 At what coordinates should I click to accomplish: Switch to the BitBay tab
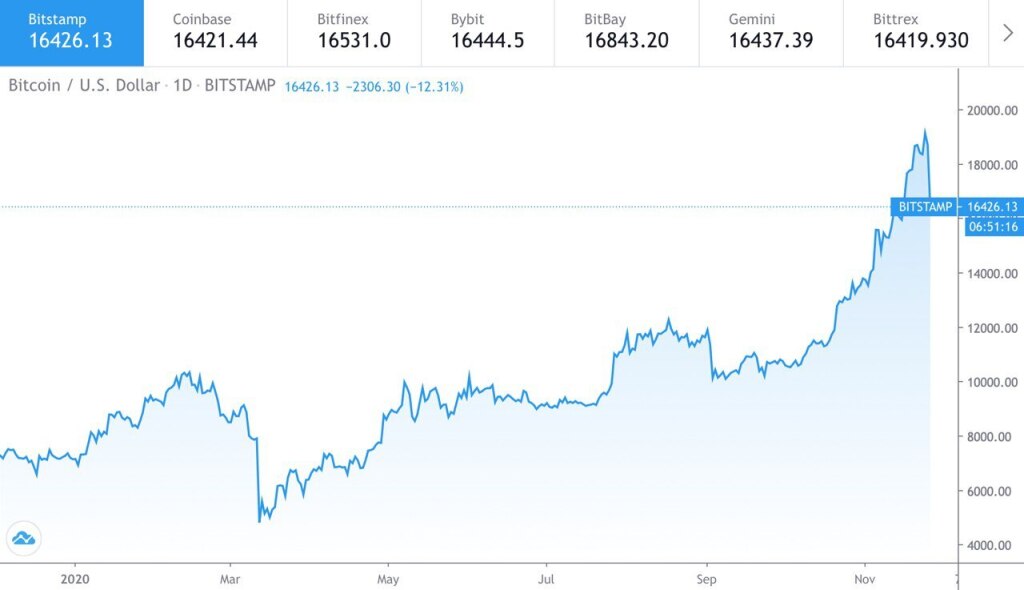626,32
